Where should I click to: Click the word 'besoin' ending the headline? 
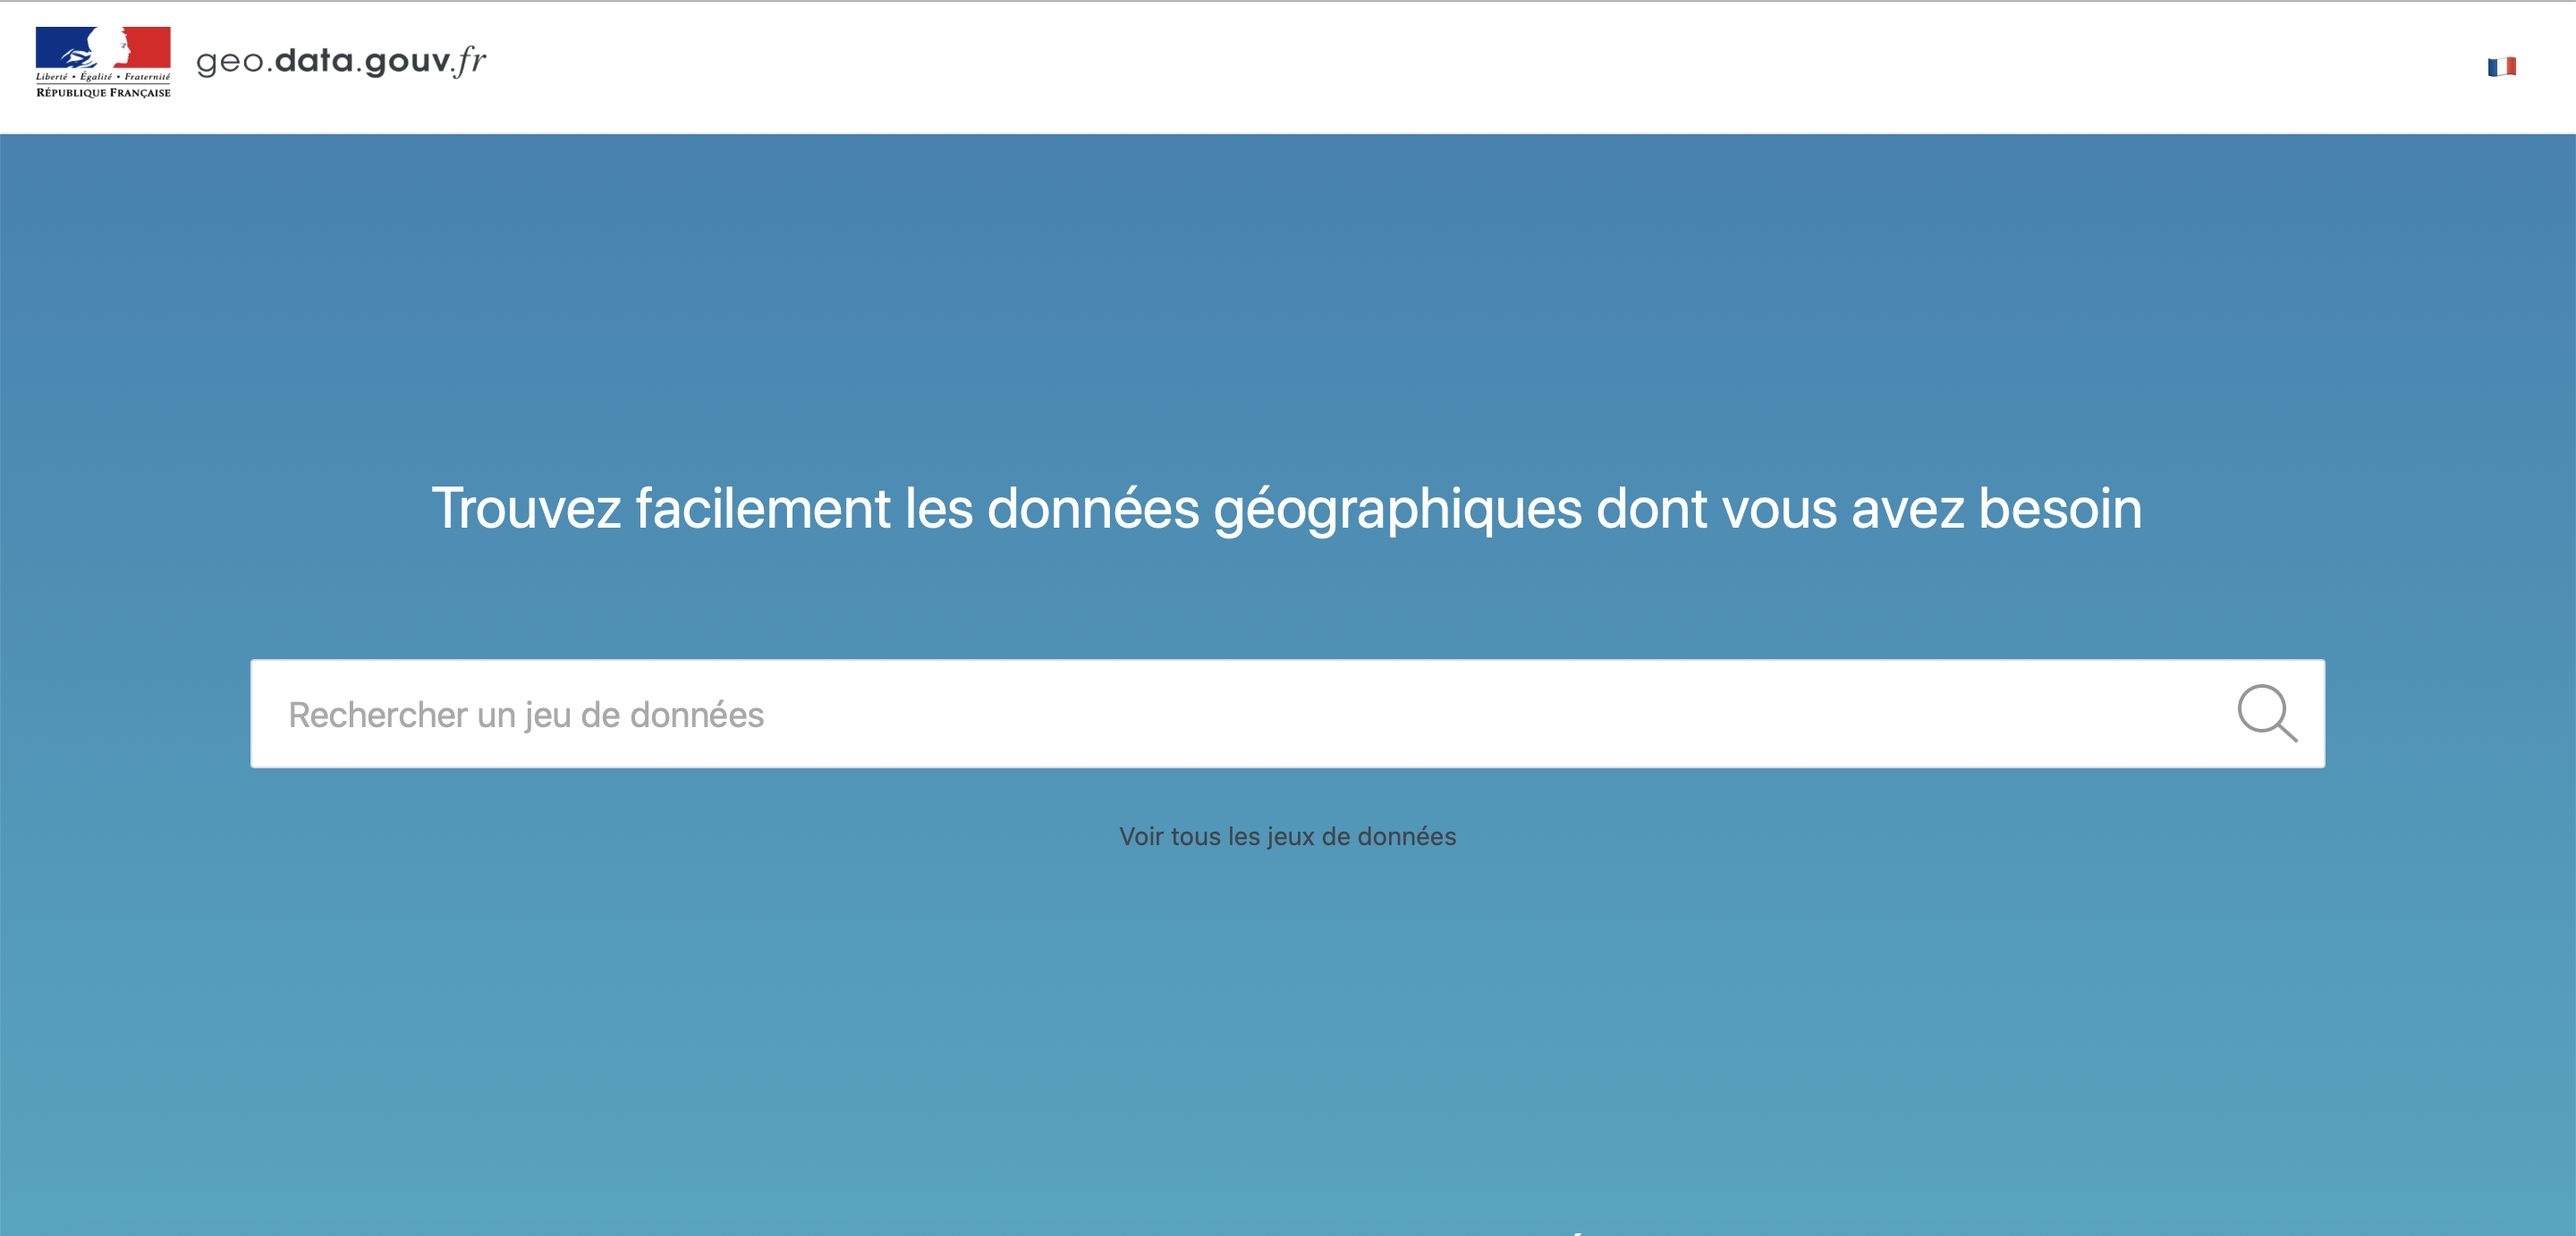coord(2060,508)
